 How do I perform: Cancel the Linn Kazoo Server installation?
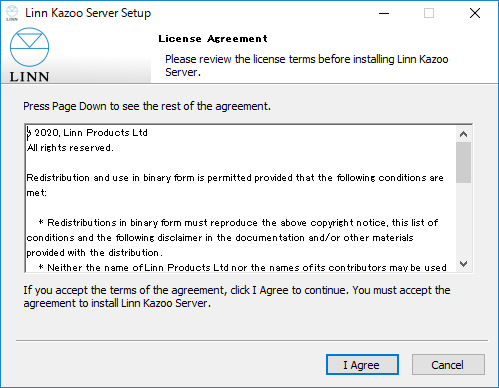pos(448,365)
